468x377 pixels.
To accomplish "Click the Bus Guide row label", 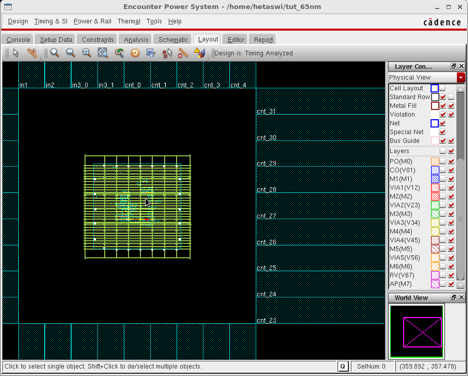I will pos(404,141).
